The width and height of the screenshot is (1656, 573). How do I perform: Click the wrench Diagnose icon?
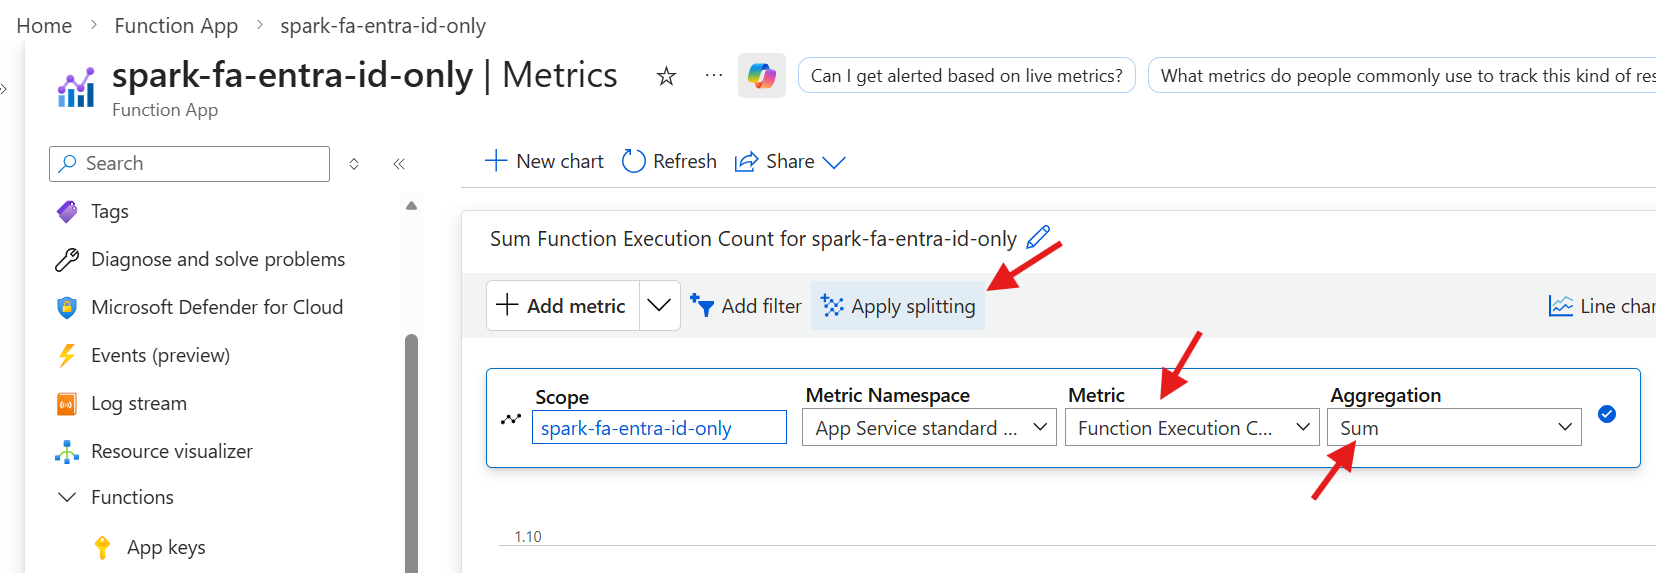pos(67,260)
